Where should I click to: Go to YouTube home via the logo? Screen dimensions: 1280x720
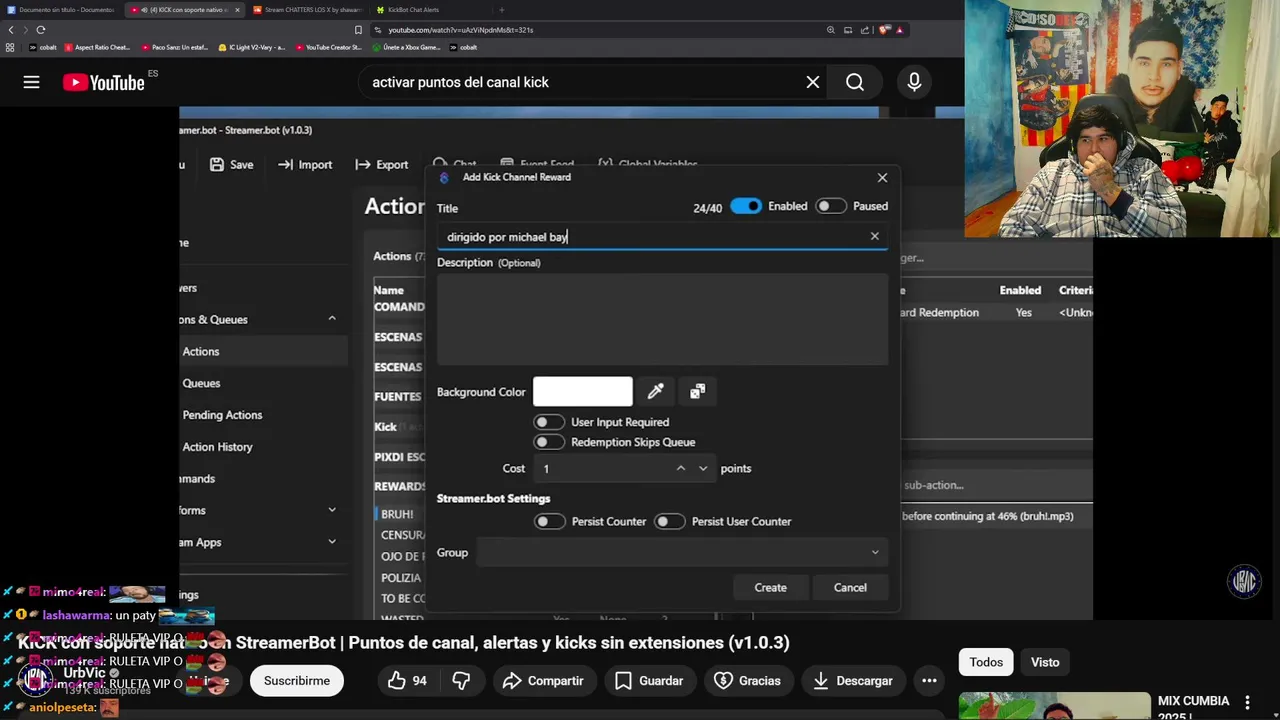coord(104,82)
